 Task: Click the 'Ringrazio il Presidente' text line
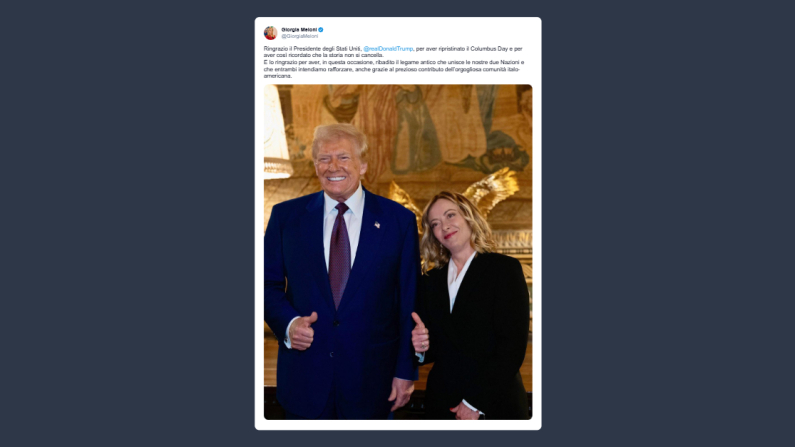click(x=393, y=49)
